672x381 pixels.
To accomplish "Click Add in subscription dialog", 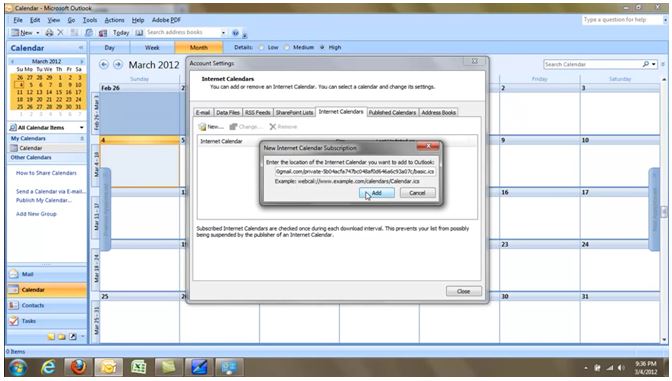I will (377, 193).
